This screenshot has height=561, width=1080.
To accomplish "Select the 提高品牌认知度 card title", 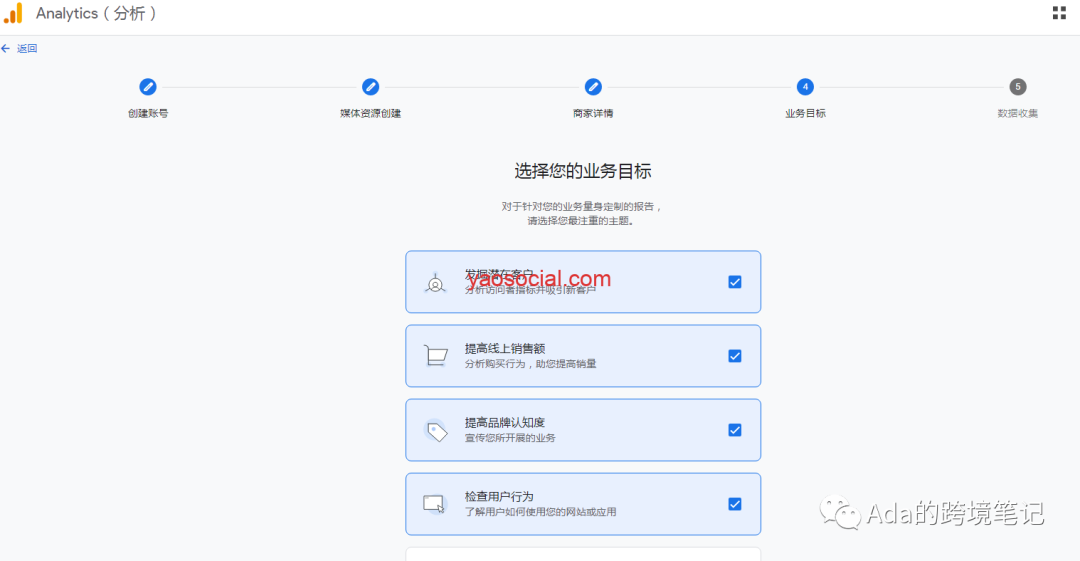I will point(505,422).
